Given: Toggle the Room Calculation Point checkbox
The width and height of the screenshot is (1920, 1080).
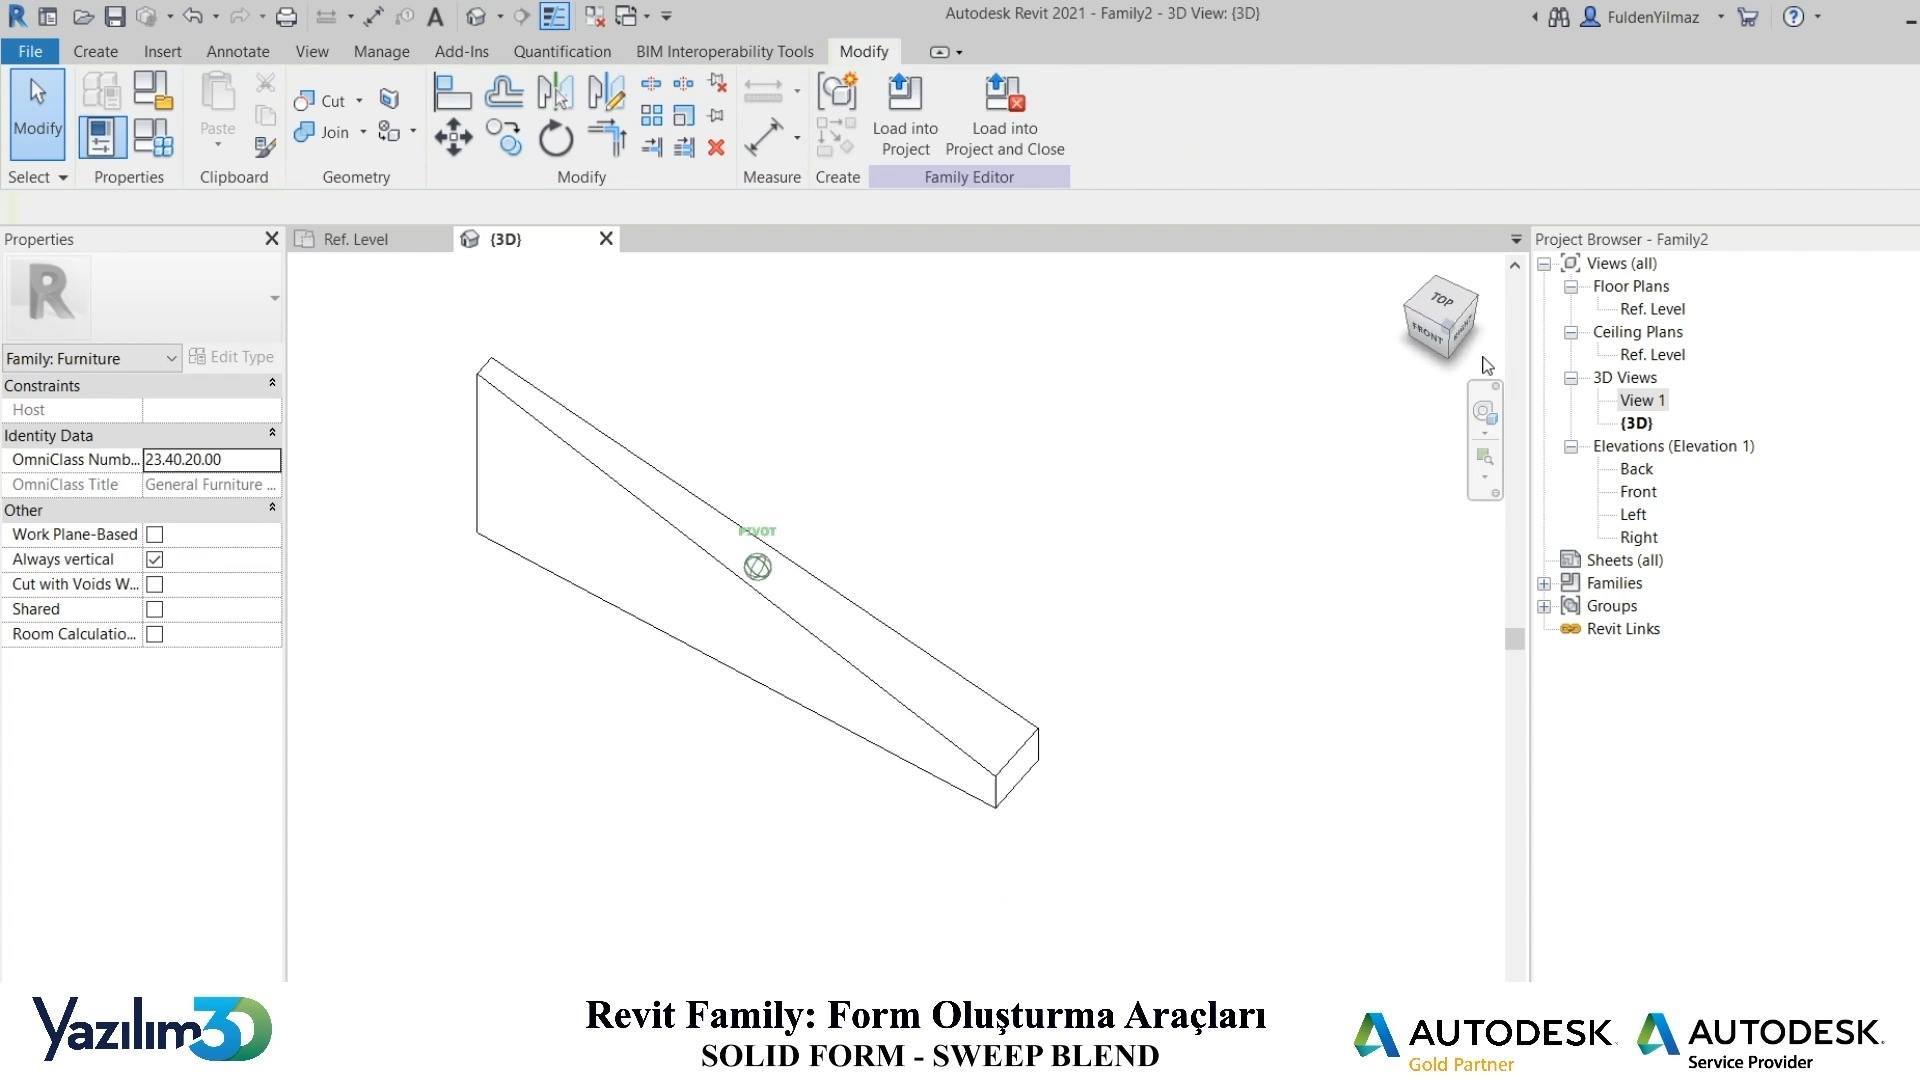Looking at the screenshot, I should tap(155, 635).
